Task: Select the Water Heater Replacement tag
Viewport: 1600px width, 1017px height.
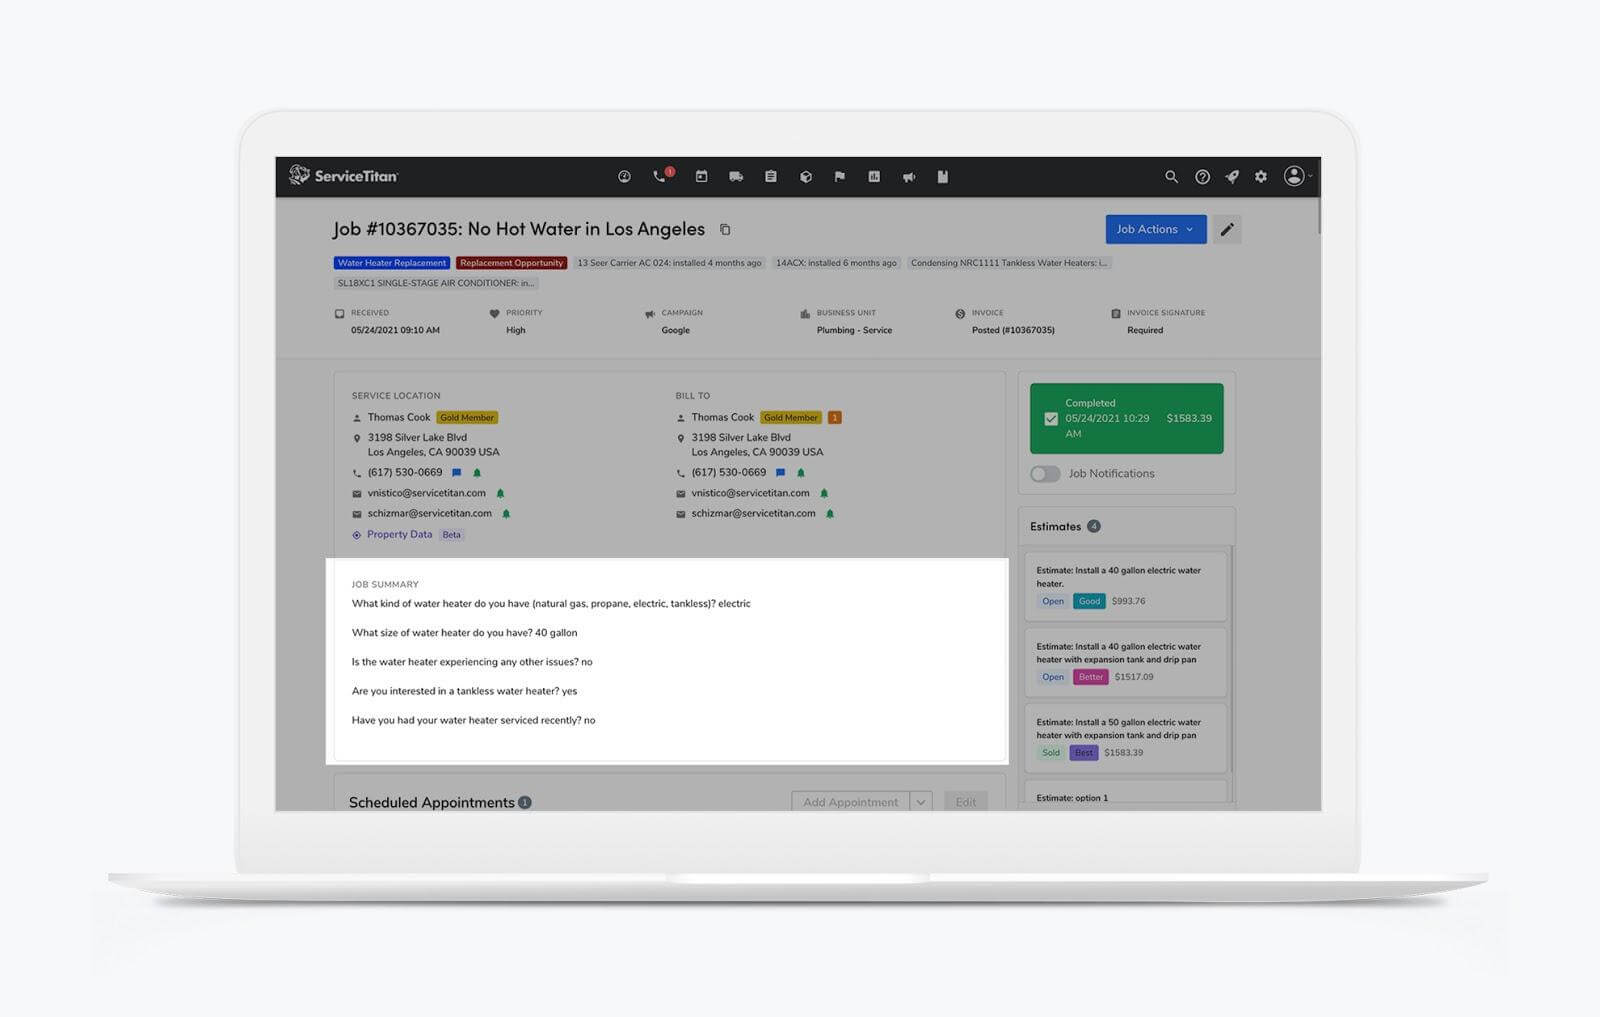Action: [x=391, y=262]
